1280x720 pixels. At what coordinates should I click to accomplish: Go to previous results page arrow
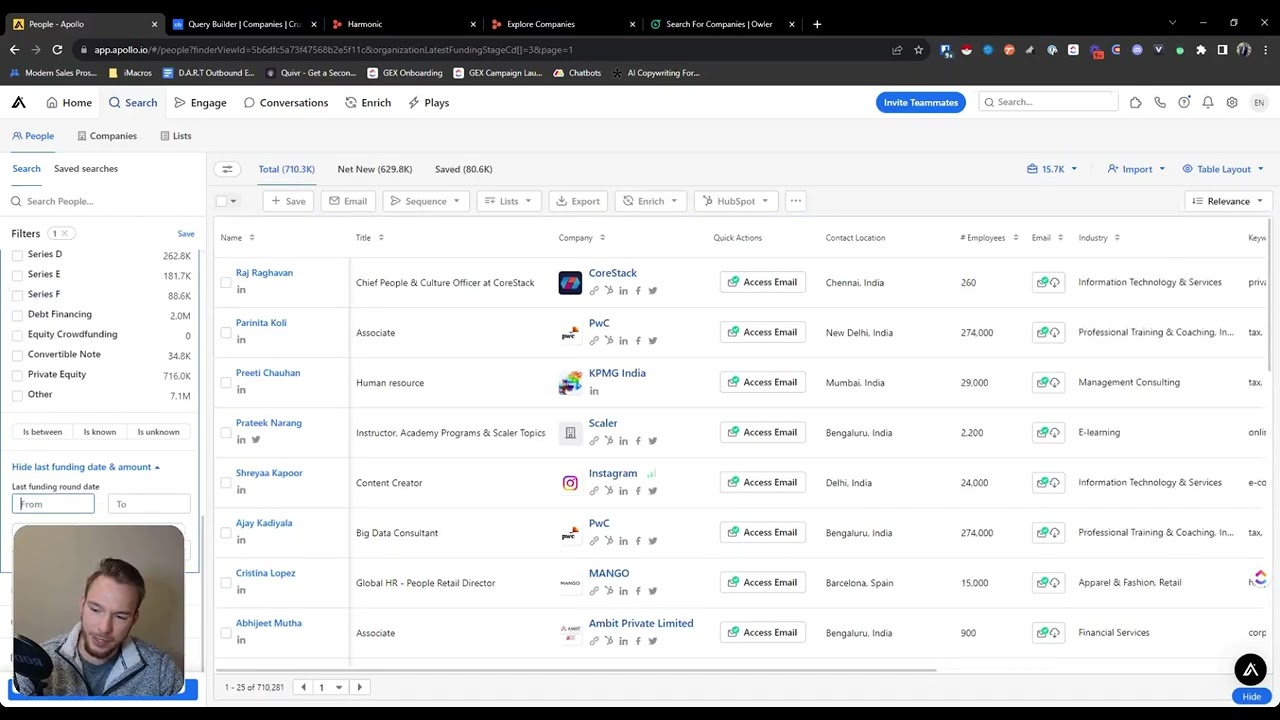303,687
